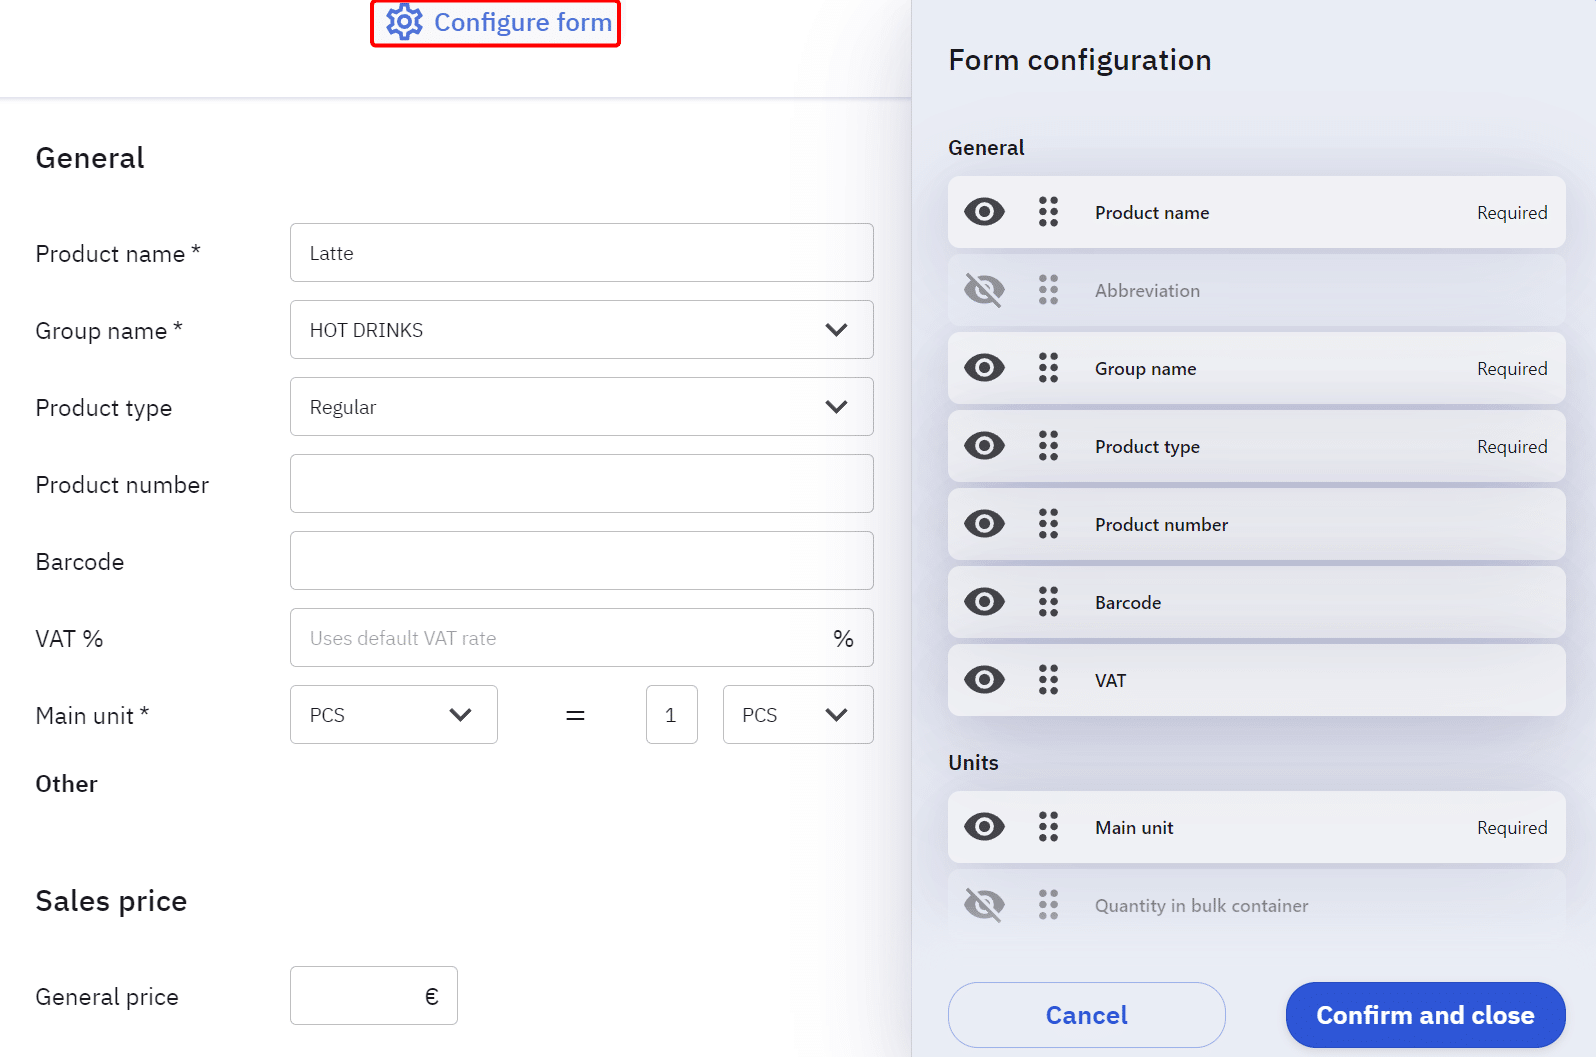Click the VAT row drag handle
1596x1057 pixels.
point(1048,680)
